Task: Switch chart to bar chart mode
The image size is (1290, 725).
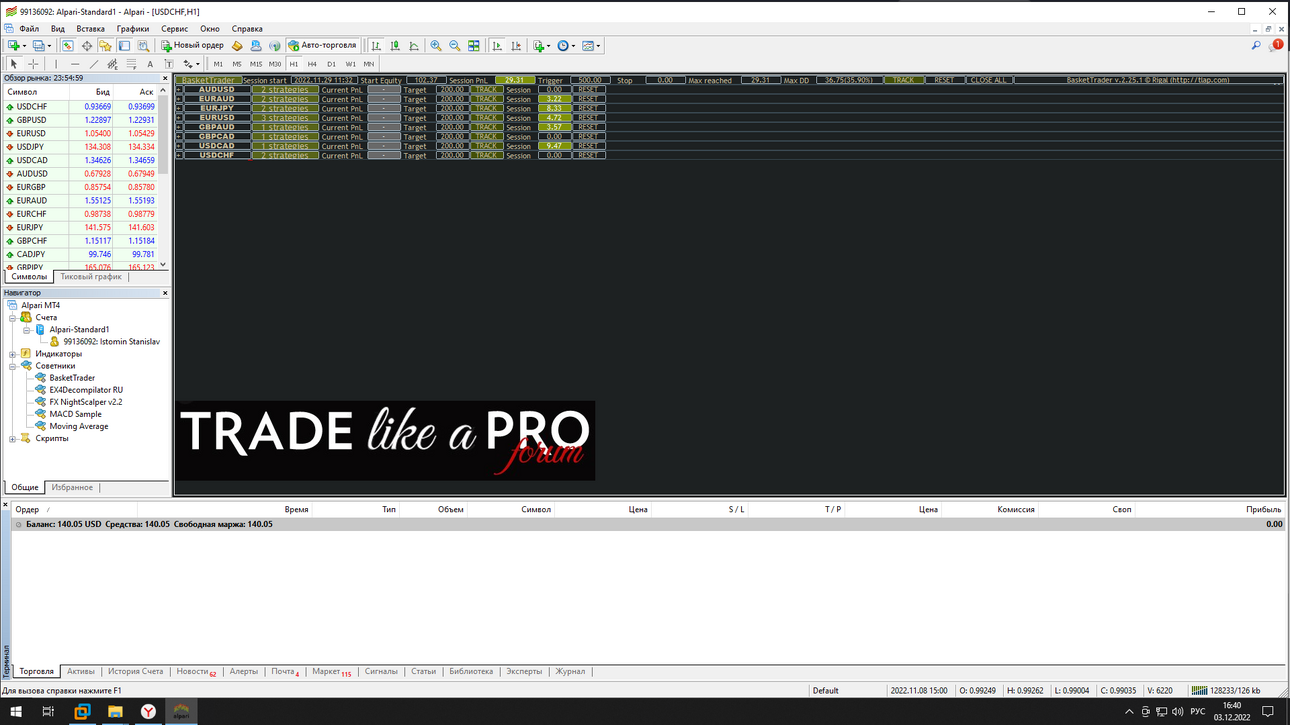Action: pos(376,46)
